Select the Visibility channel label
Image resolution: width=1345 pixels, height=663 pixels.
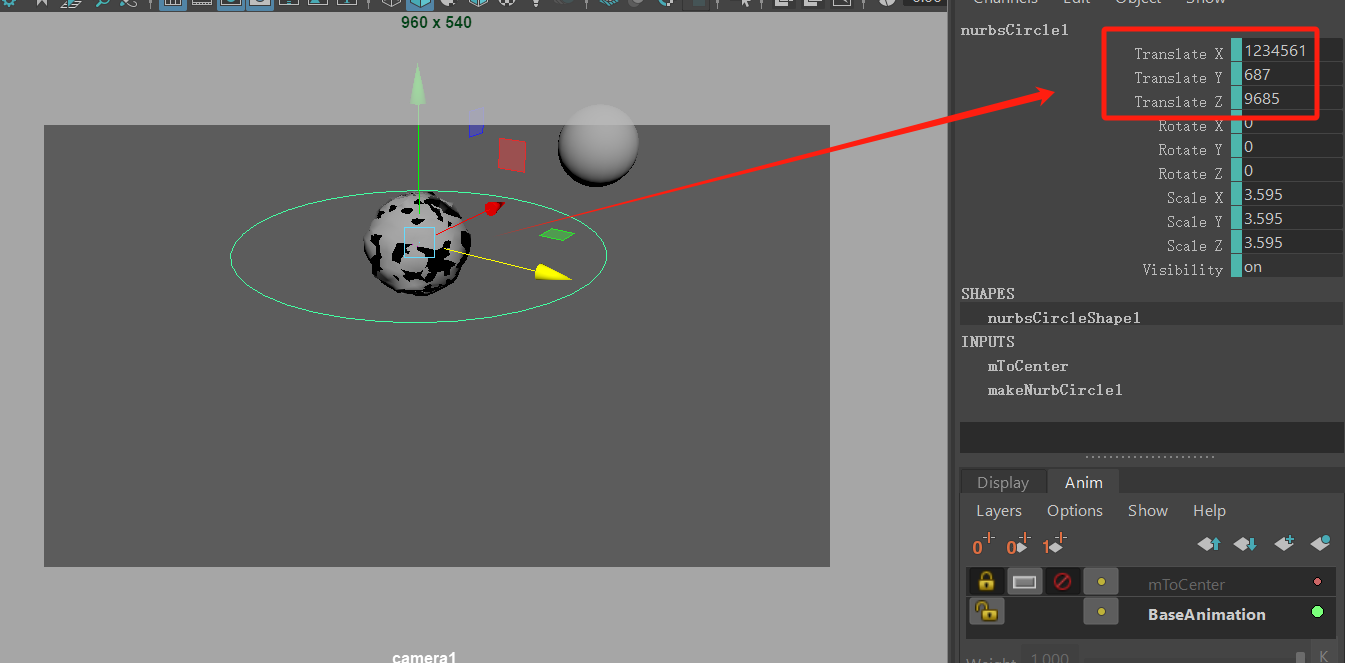click(1183, 270)
